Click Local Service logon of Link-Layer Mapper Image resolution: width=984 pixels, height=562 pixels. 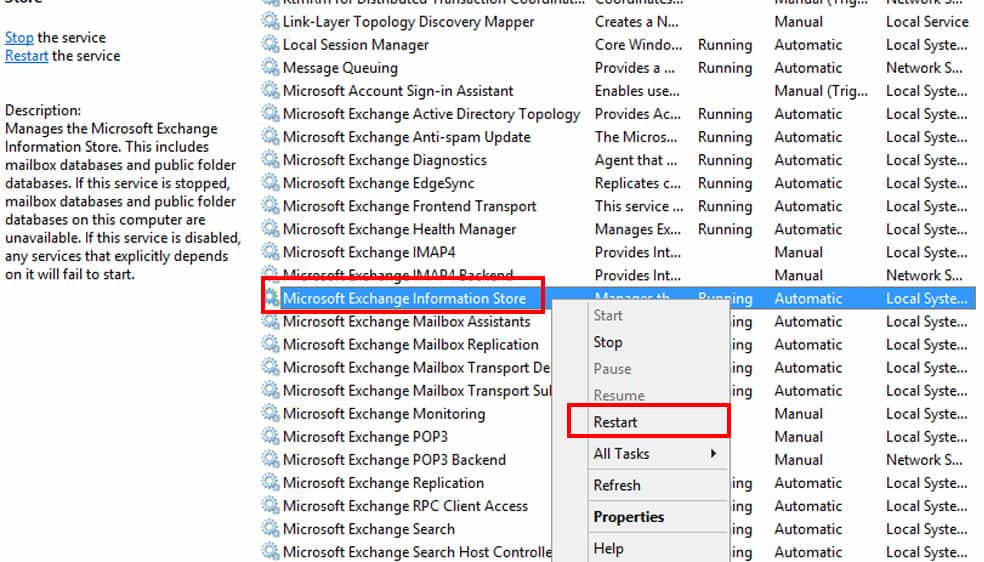(x=927, y=21)
